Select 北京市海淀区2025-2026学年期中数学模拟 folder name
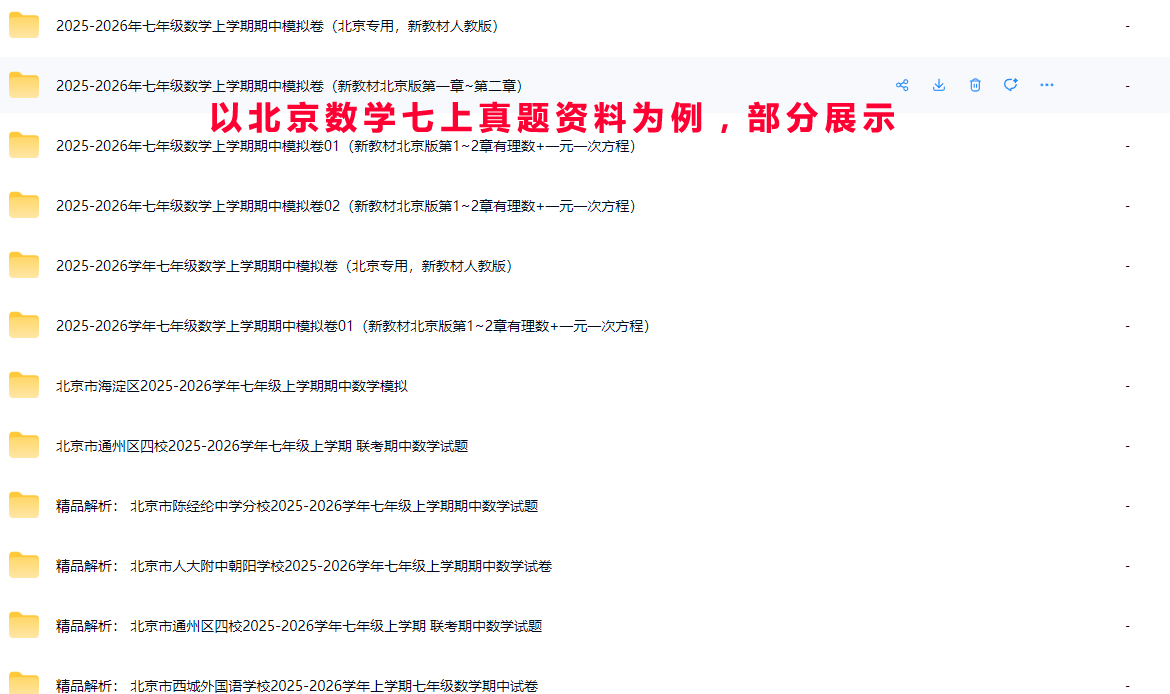The width and height of the screenshot is (1170, 694). click(x=232, y=386)
